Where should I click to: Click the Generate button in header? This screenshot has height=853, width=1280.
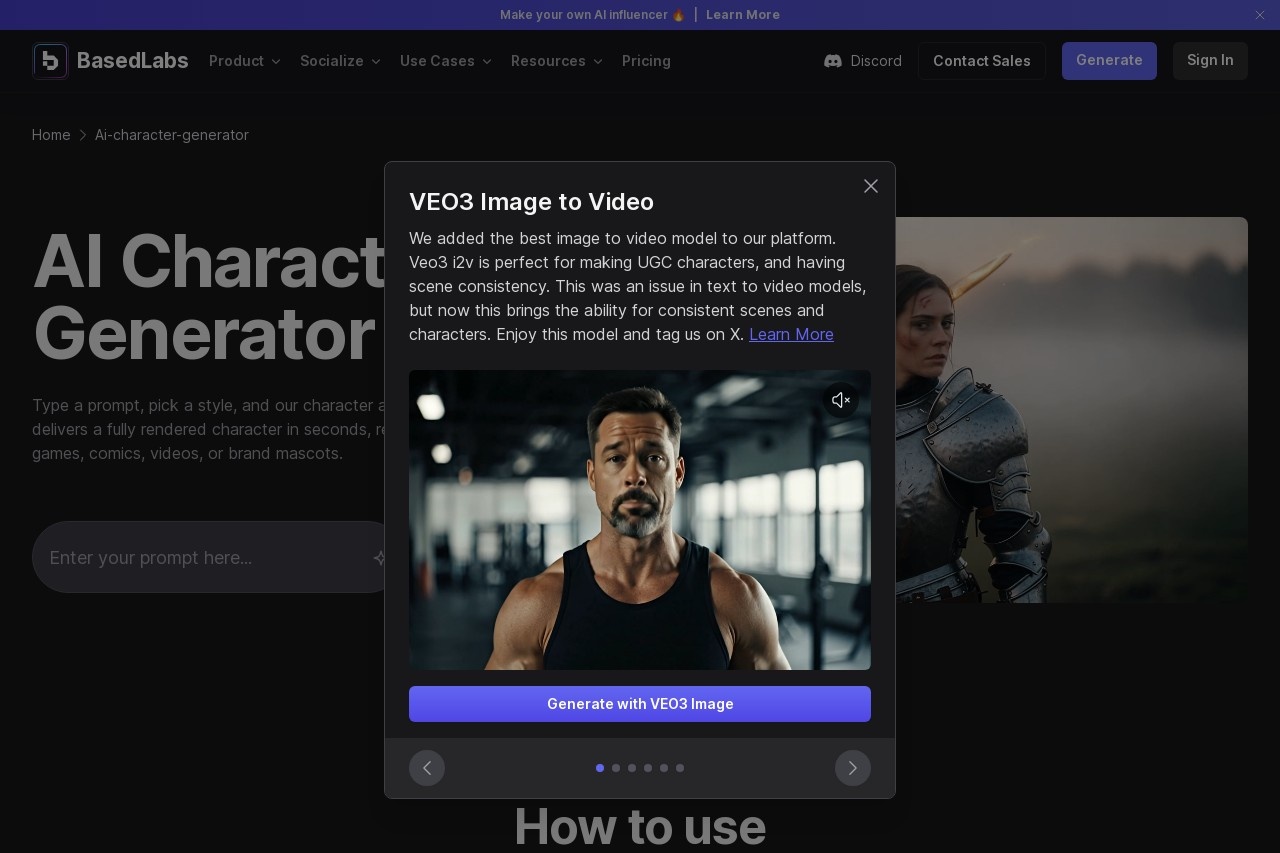click(1109, 61)
